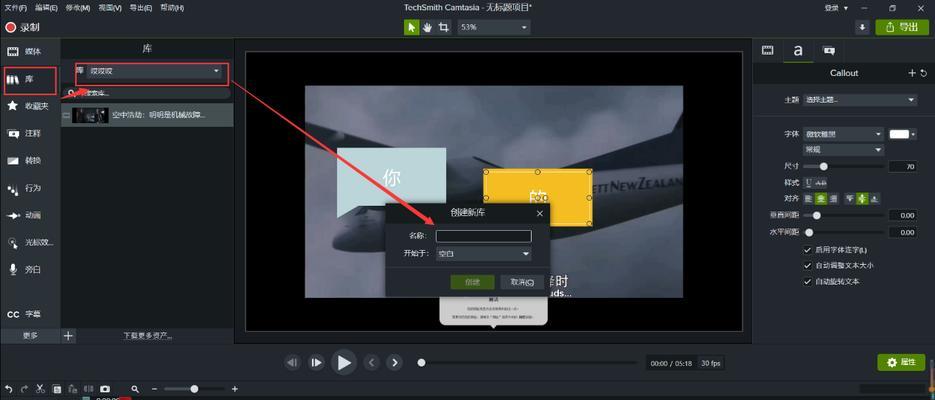Align text to bottom vertically
Image resolution: width=935 pixels, height=400 pixels.
pyautogui.click(x=874, y=199)
